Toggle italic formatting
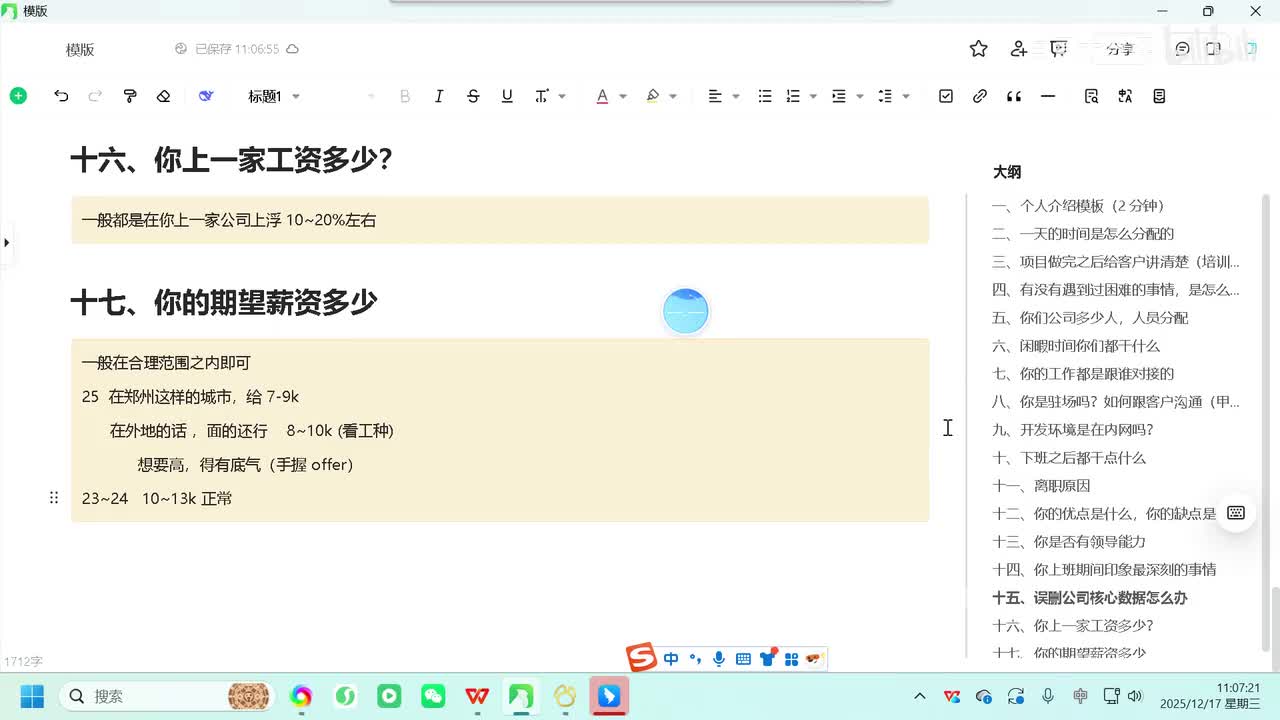 click(x=439, y=96)
